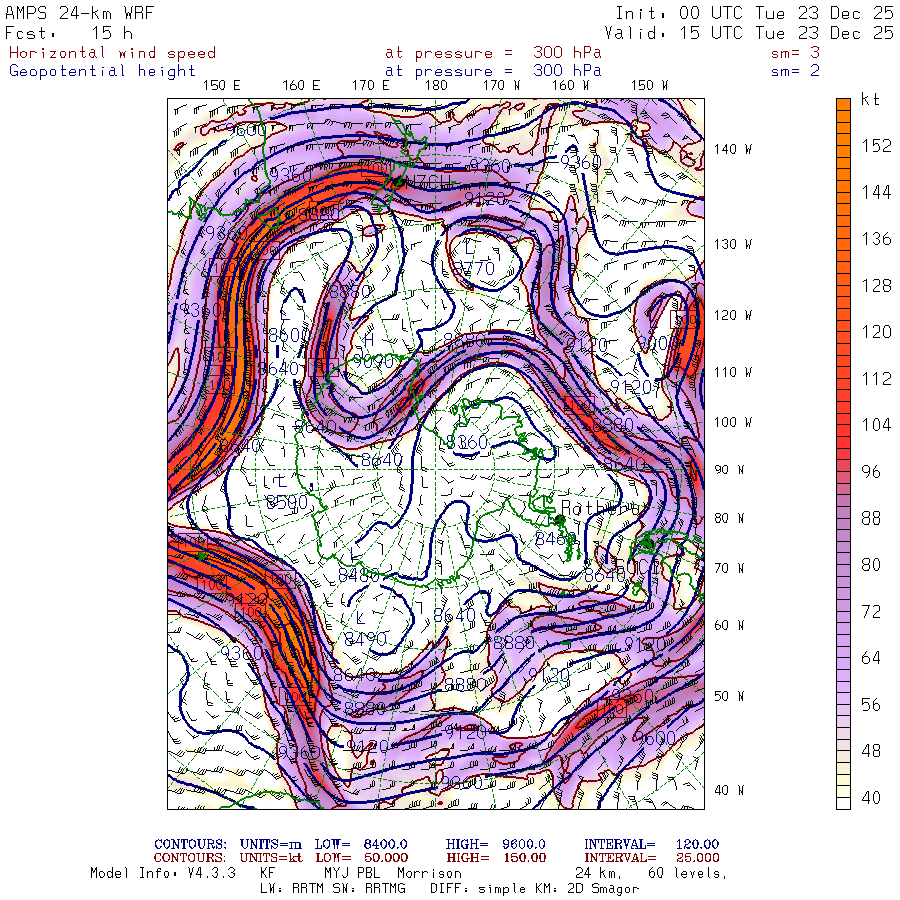
Task: Click the Morrison microphysics text
Action: (429, 873)
